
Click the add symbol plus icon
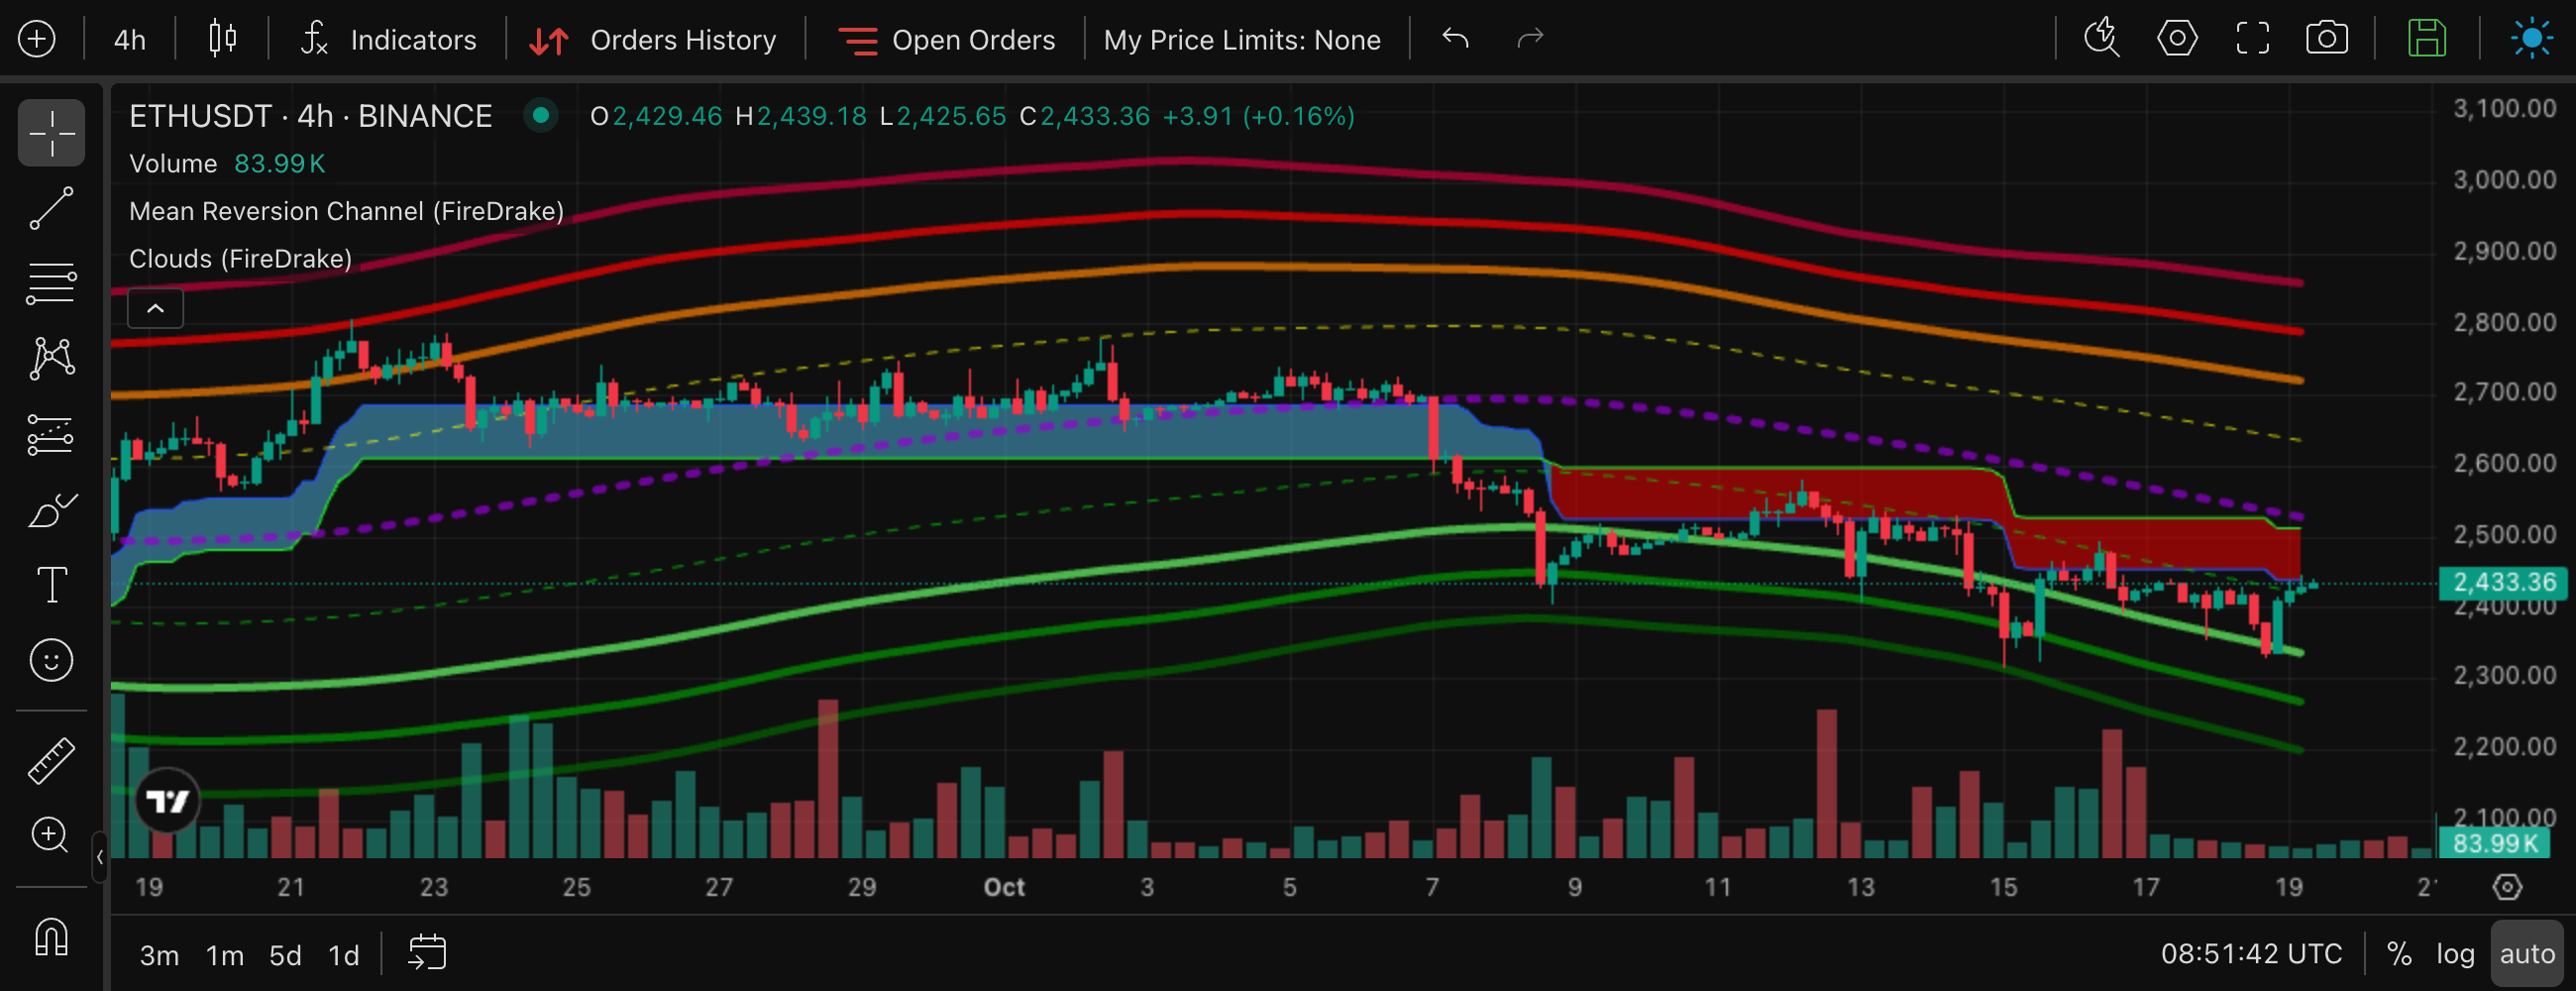[37, 39]
